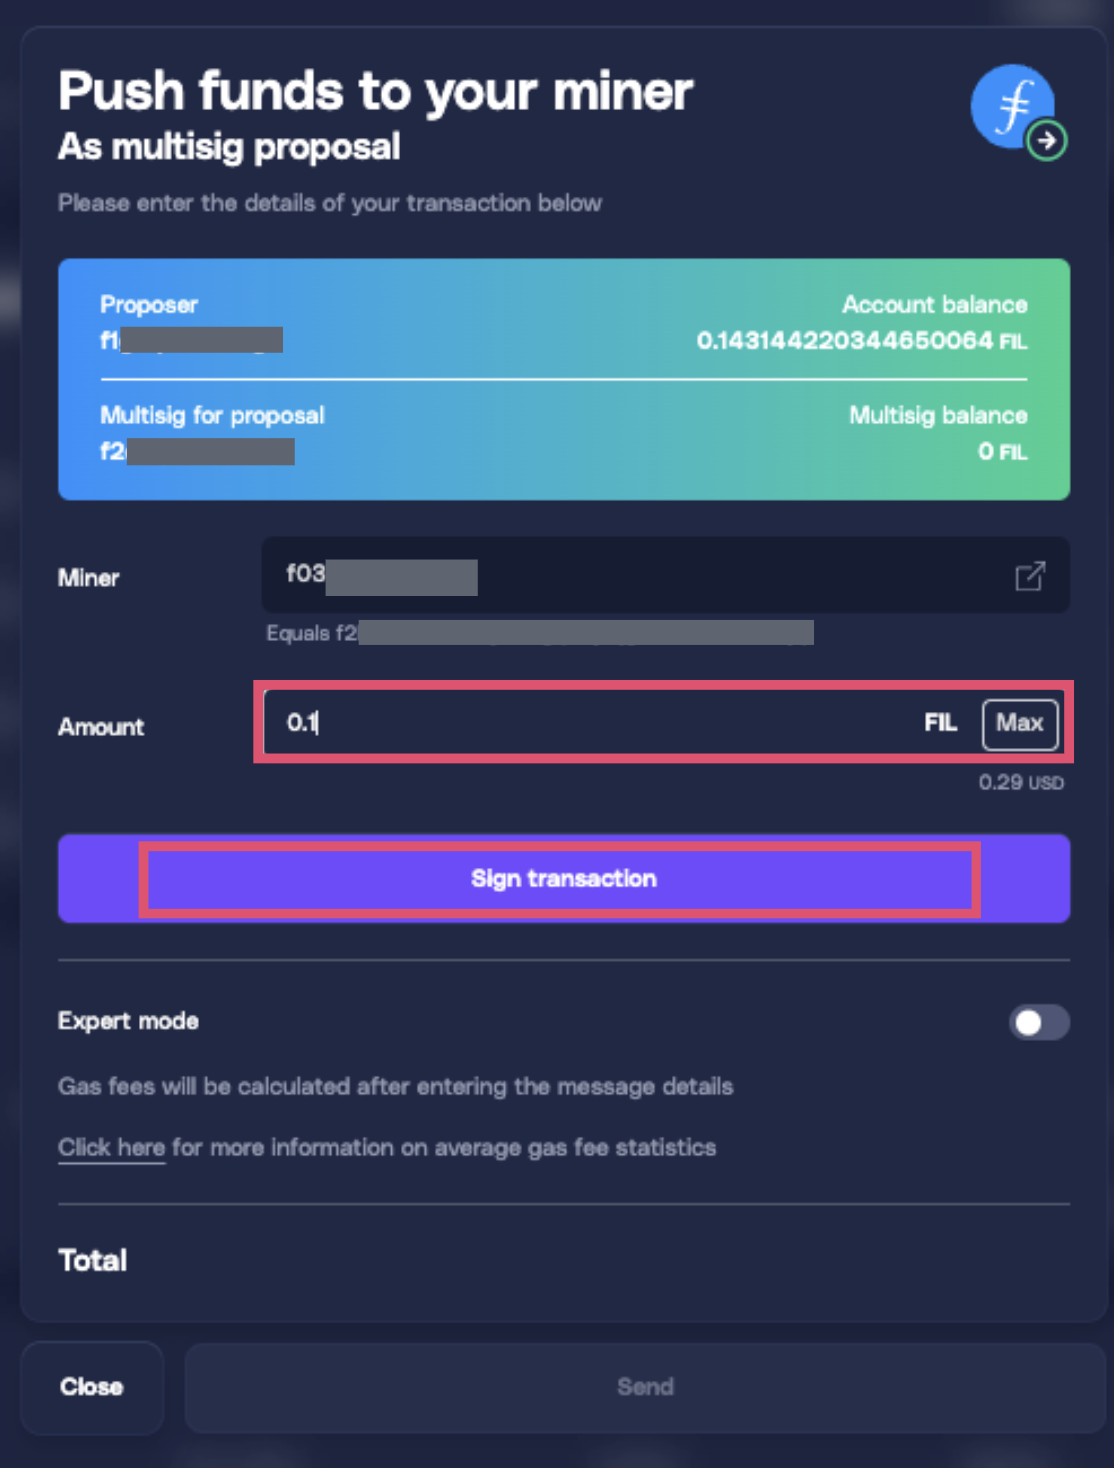
Task: Select the Multisig for proposal f2 address
Action: (x=197, y=452)
